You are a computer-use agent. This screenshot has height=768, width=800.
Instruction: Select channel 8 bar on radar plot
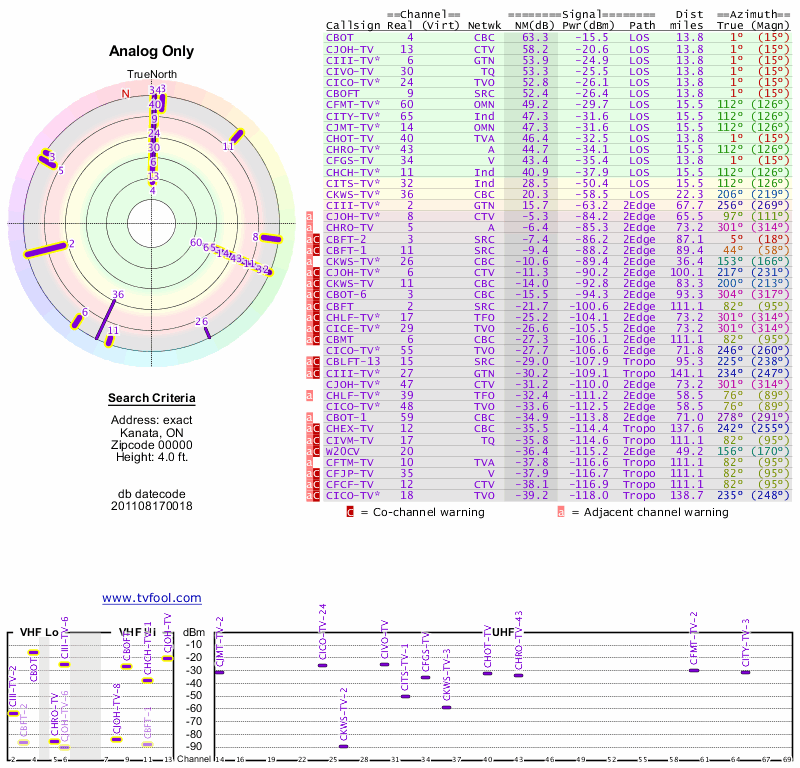click(x=269, y=238)
